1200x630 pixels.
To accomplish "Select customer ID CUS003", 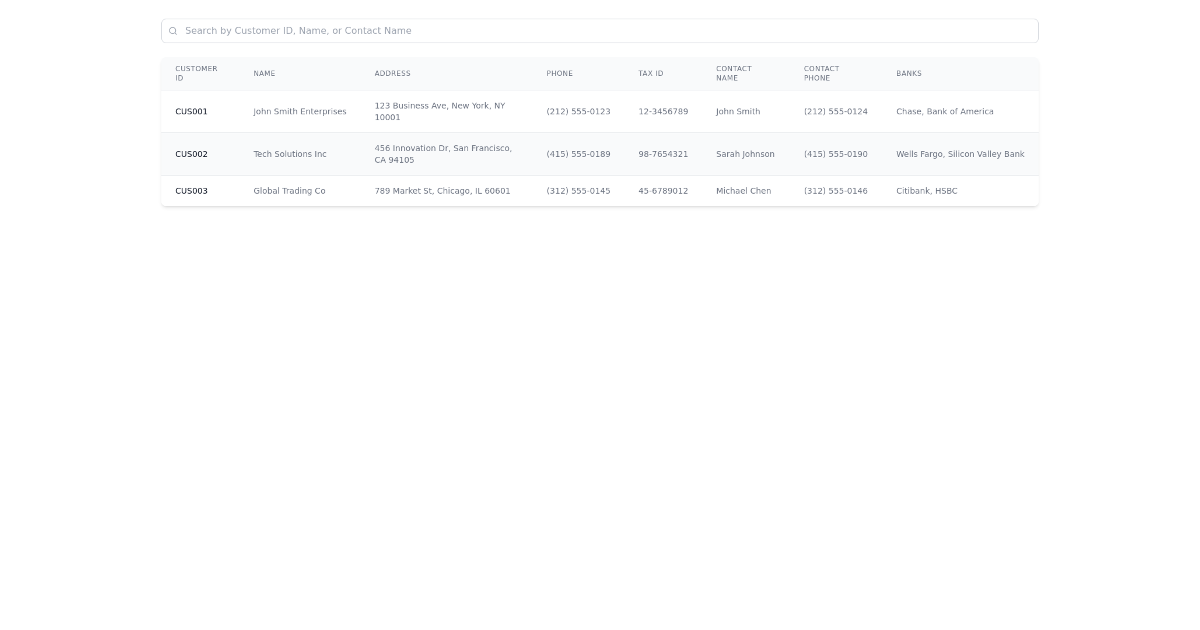I will coord(191,191).
